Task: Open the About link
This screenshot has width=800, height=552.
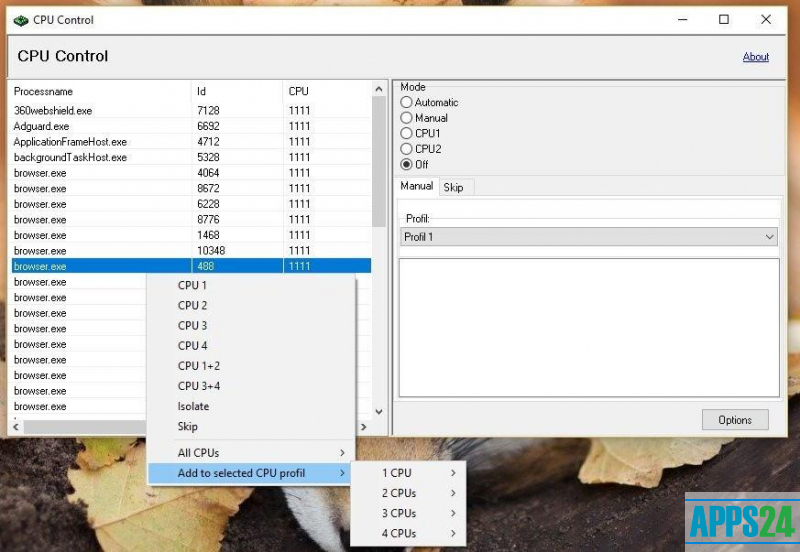Action: (x=756, y=57)
